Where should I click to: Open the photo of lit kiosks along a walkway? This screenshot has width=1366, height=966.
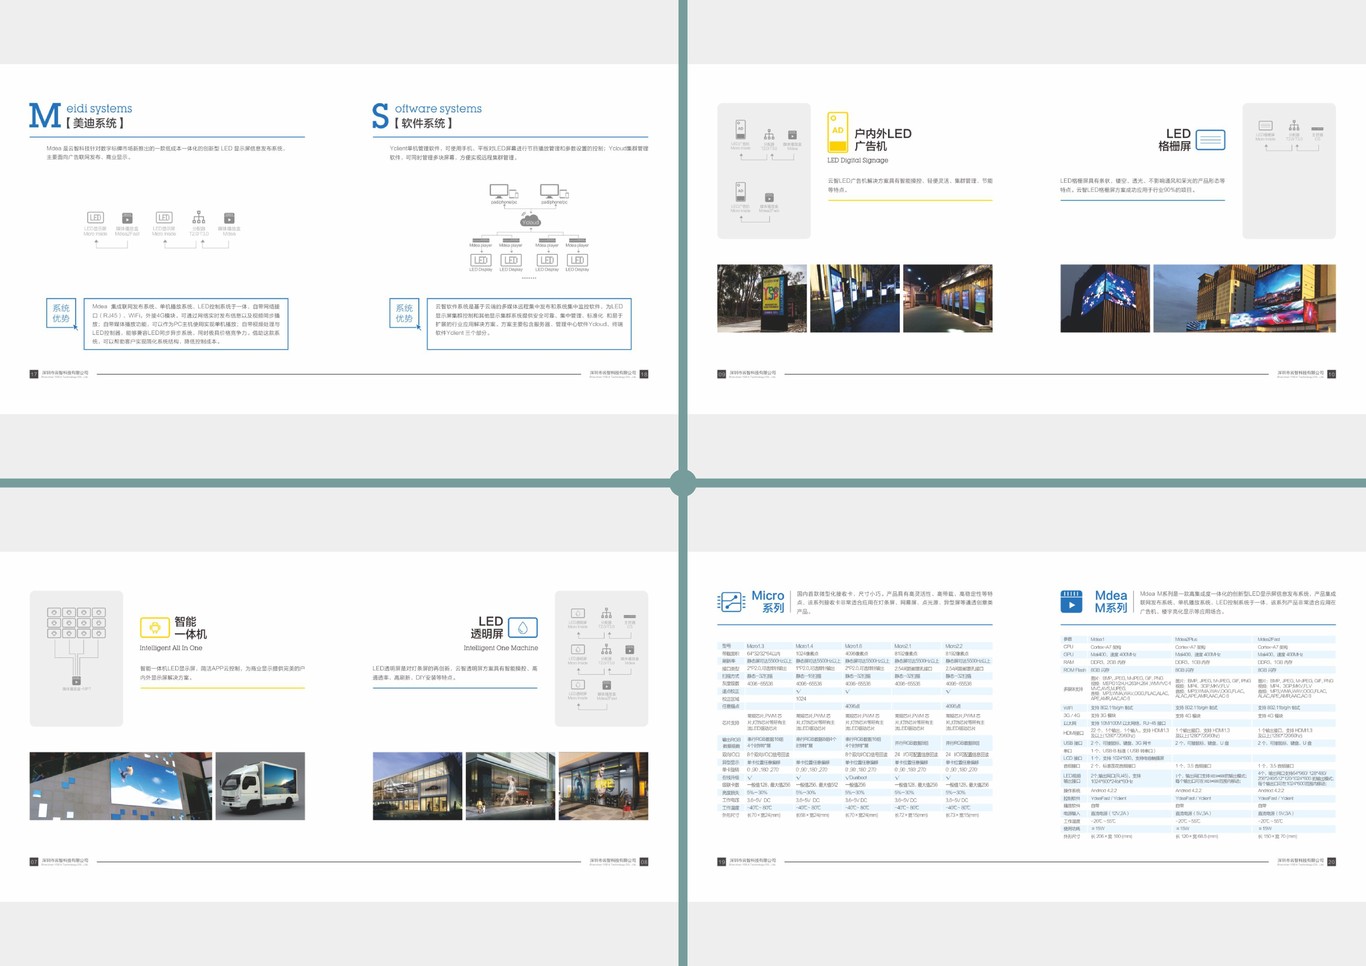tap(948, 298)
